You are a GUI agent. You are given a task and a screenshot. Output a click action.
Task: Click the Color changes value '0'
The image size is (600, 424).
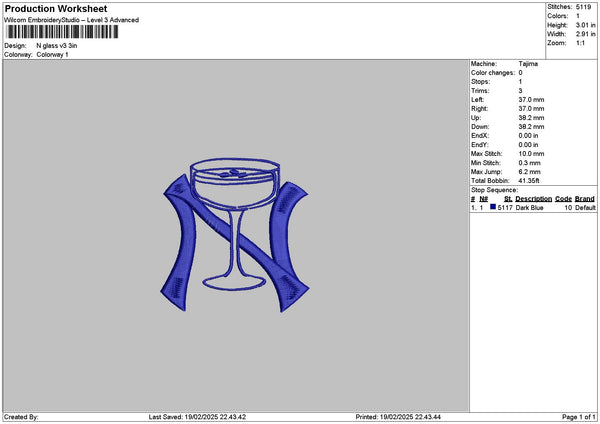click(520, 73)
